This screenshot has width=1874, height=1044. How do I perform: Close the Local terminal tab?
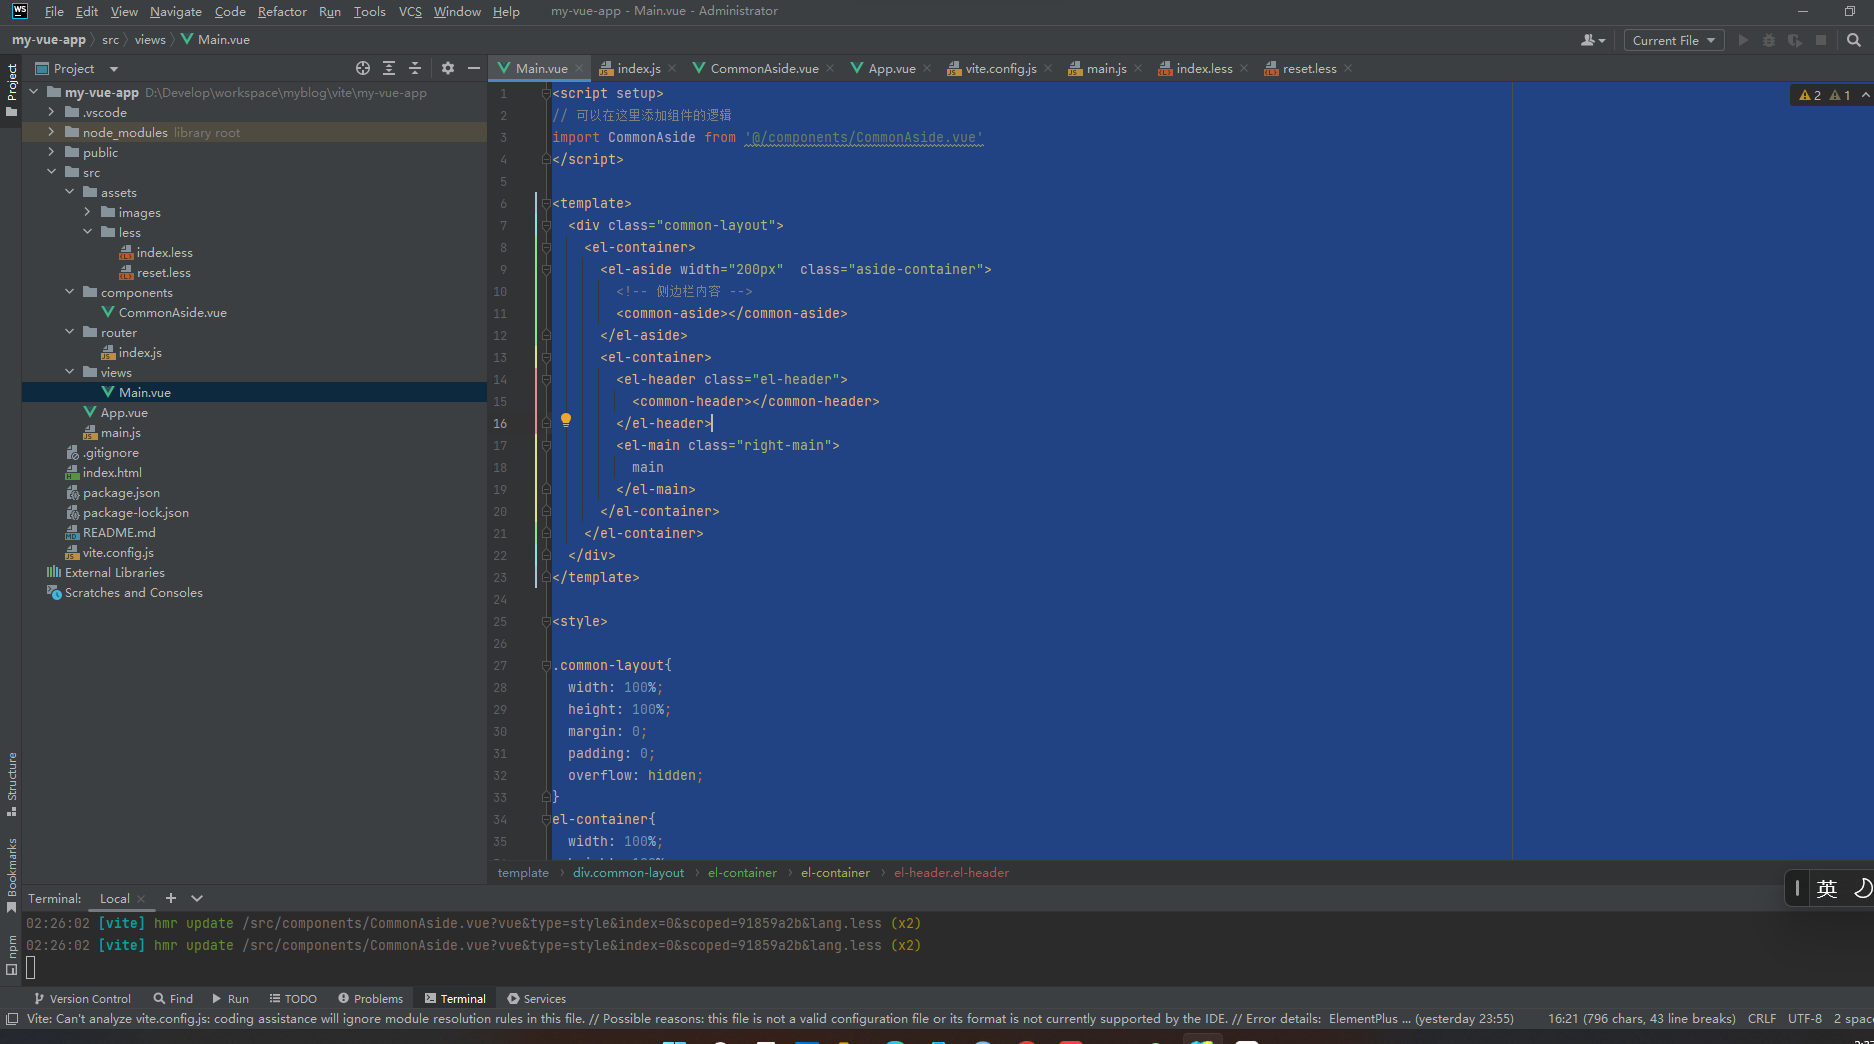141,898
